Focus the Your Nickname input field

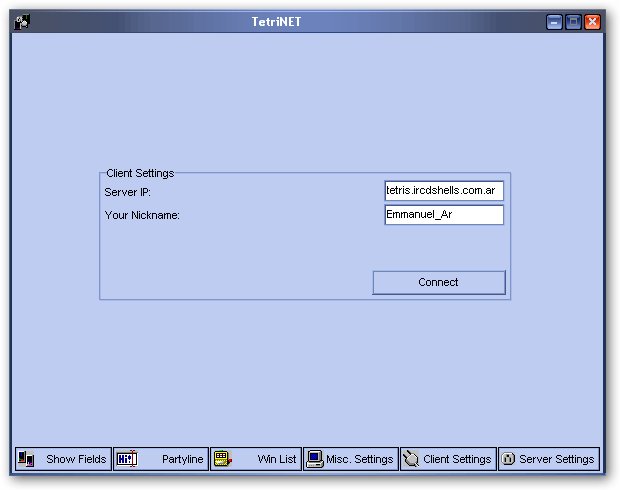(x=444, y=215)
